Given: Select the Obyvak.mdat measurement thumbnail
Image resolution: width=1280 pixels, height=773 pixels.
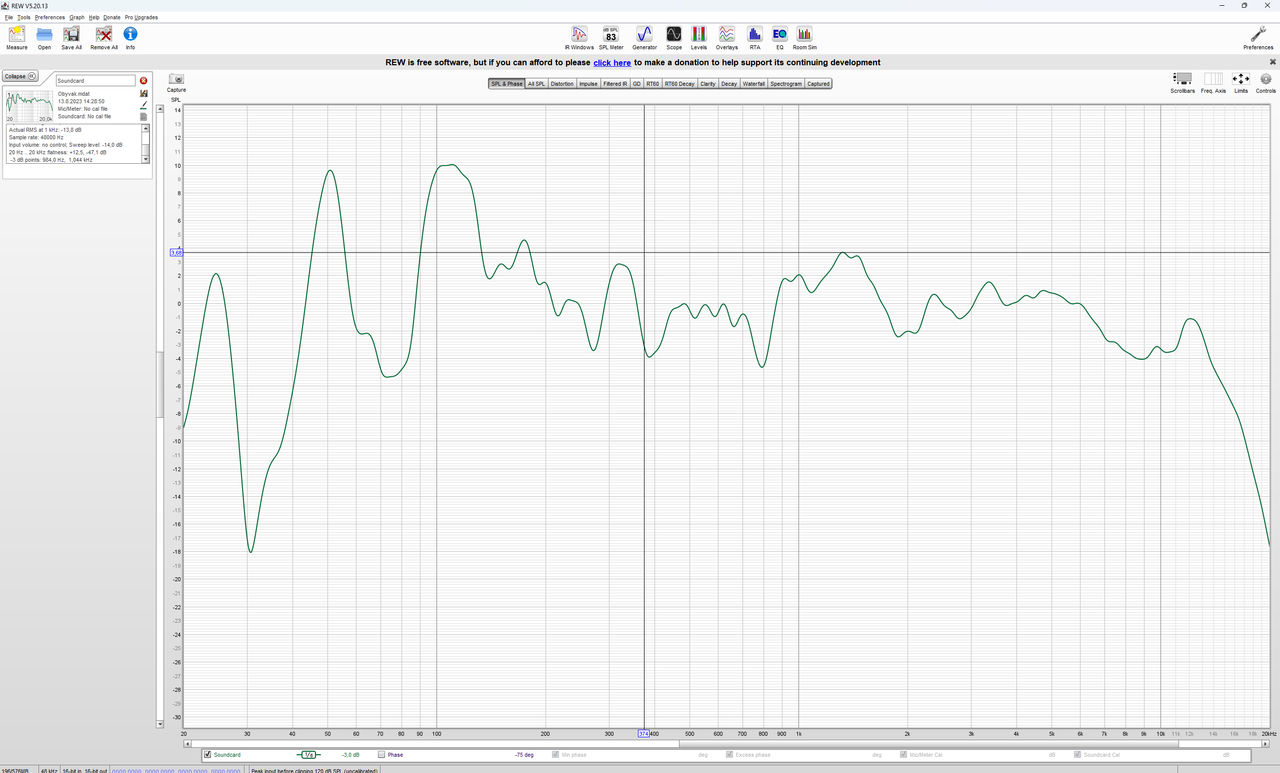Looking at the screenshot, I should pyautogui.click(x=29, y=104).
